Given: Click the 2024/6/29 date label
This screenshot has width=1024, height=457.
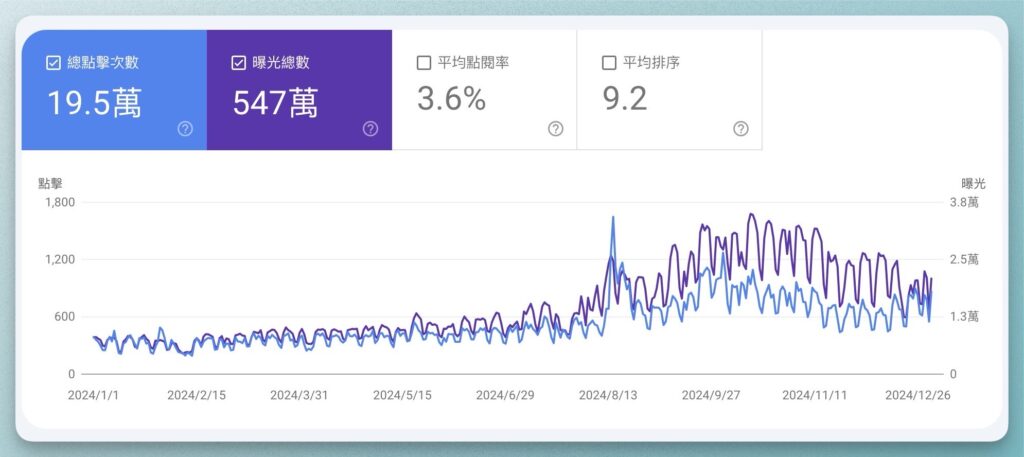Looking at the screenshot, I should point(505,396).
